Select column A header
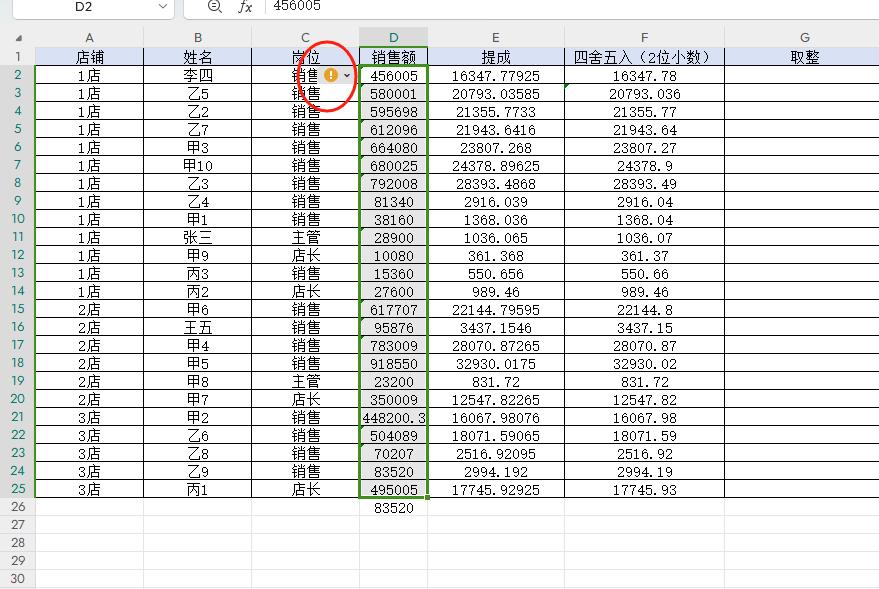879x589 pixels. [89, 38]
